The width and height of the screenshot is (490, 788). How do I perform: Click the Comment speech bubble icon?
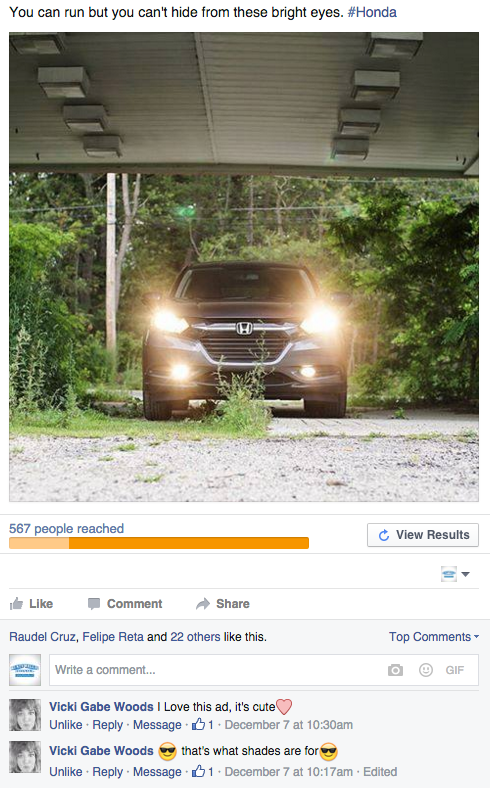tap(93, 604)
